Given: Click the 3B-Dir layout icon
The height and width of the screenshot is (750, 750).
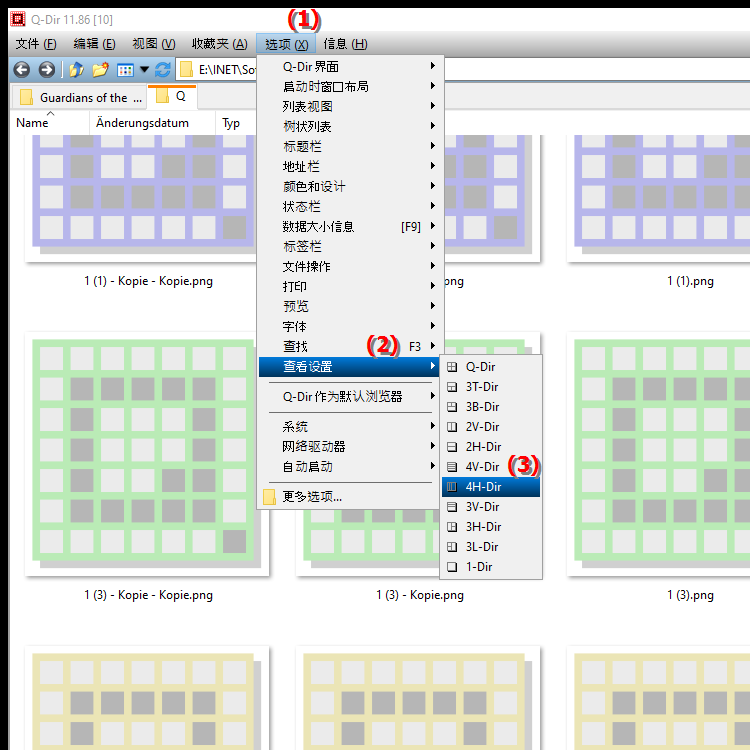Looking at the screenshot, I should tap(452, 407).
